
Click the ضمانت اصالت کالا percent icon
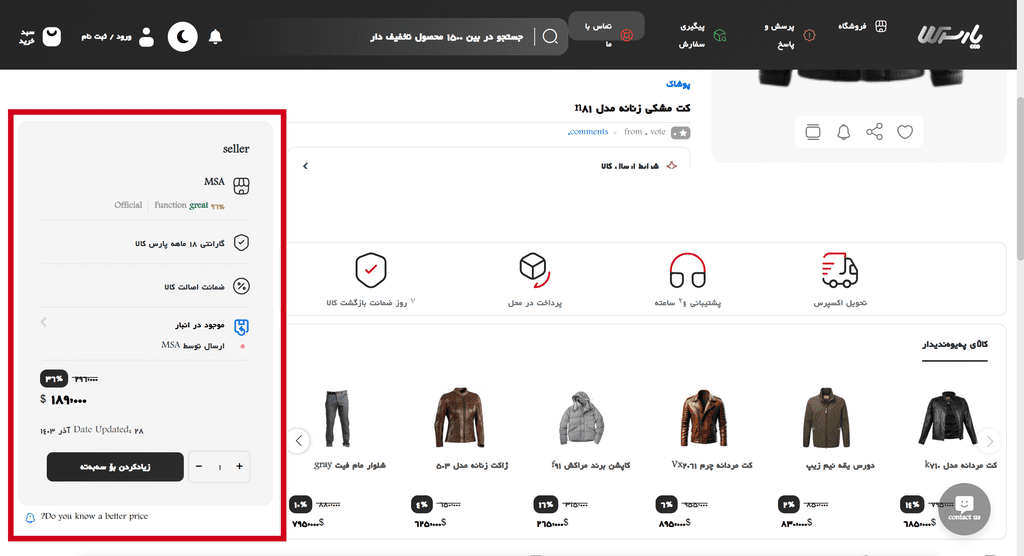point(242,286)
